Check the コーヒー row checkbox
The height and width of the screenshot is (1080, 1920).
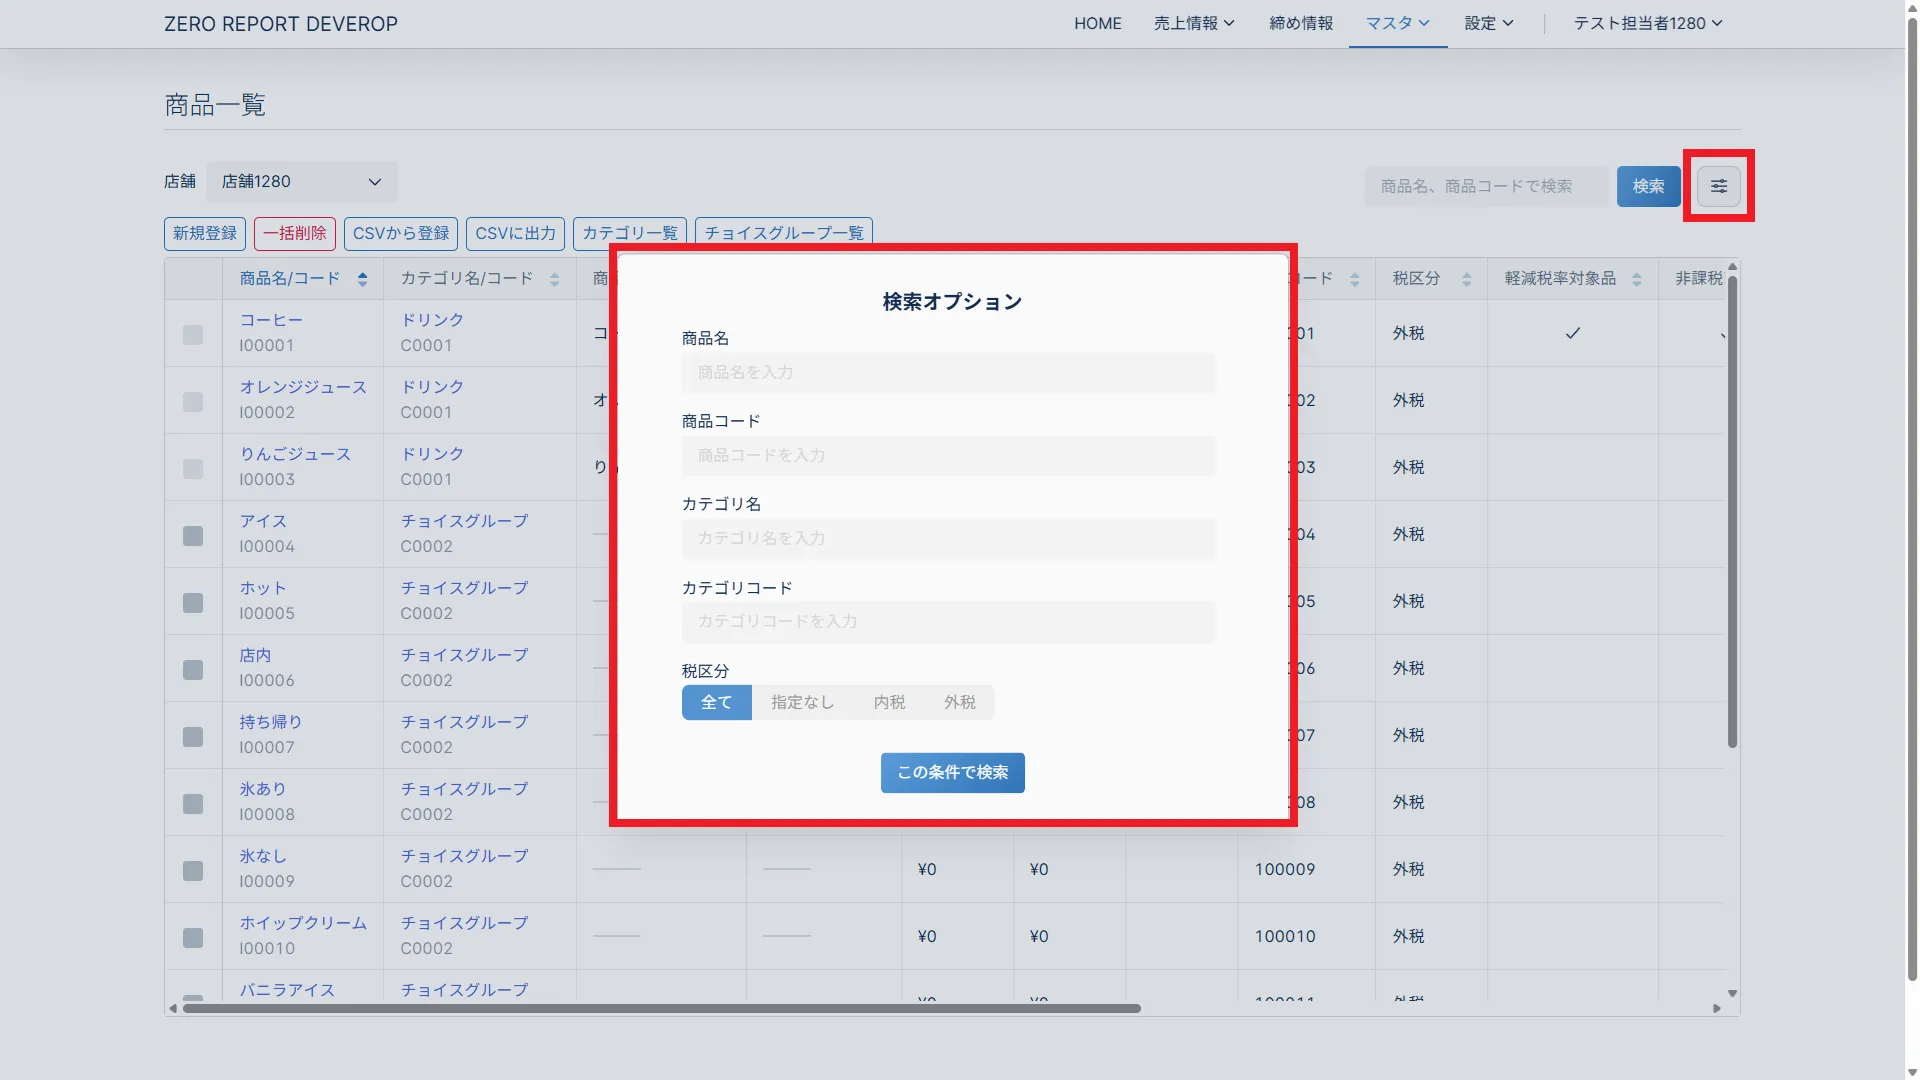193,334
